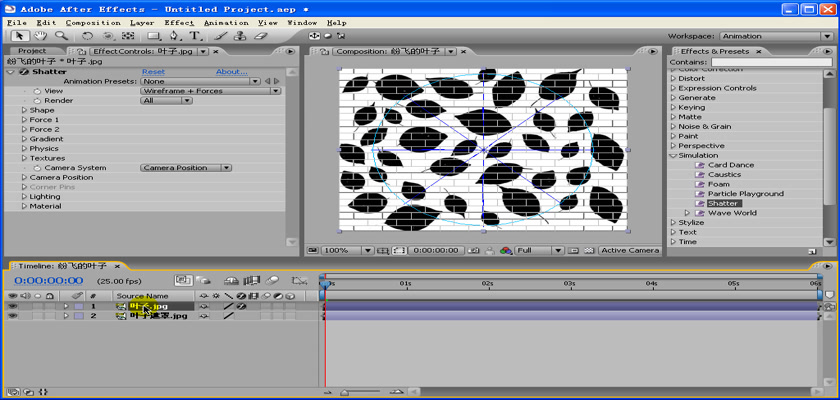This screenshot has width=840, height=400.
Task: Select the Horizontal Type tool
Action: point(195,36)
